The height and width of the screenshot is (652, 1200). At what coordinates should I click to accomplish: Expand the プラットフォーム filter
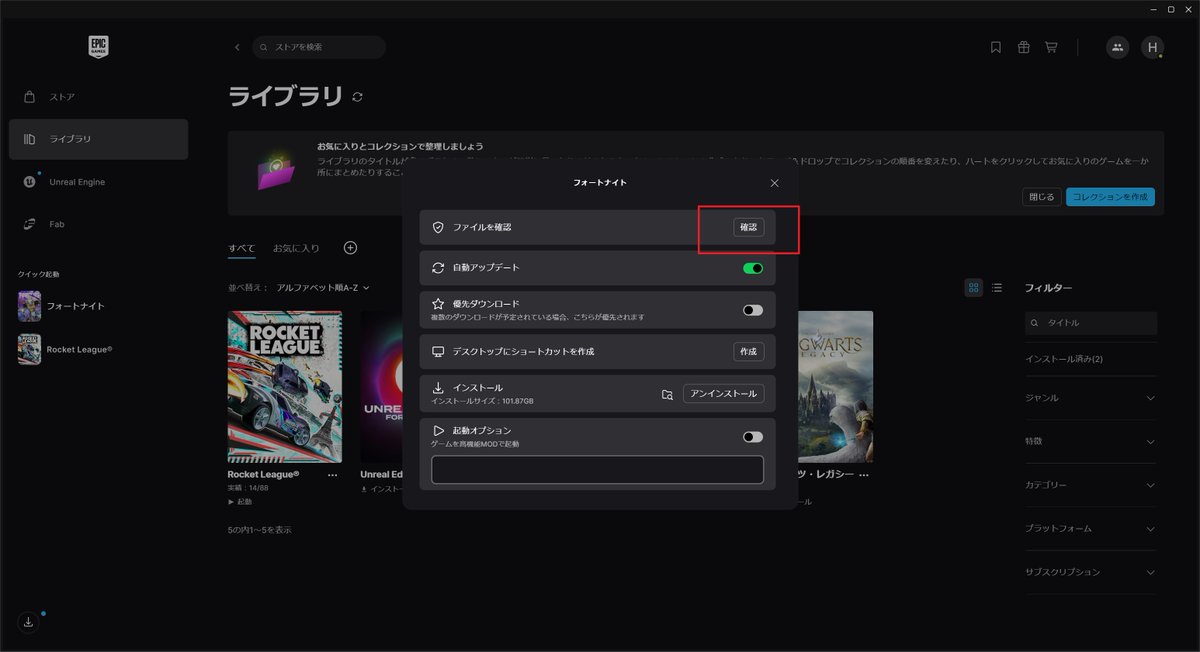click(1090, 528)
